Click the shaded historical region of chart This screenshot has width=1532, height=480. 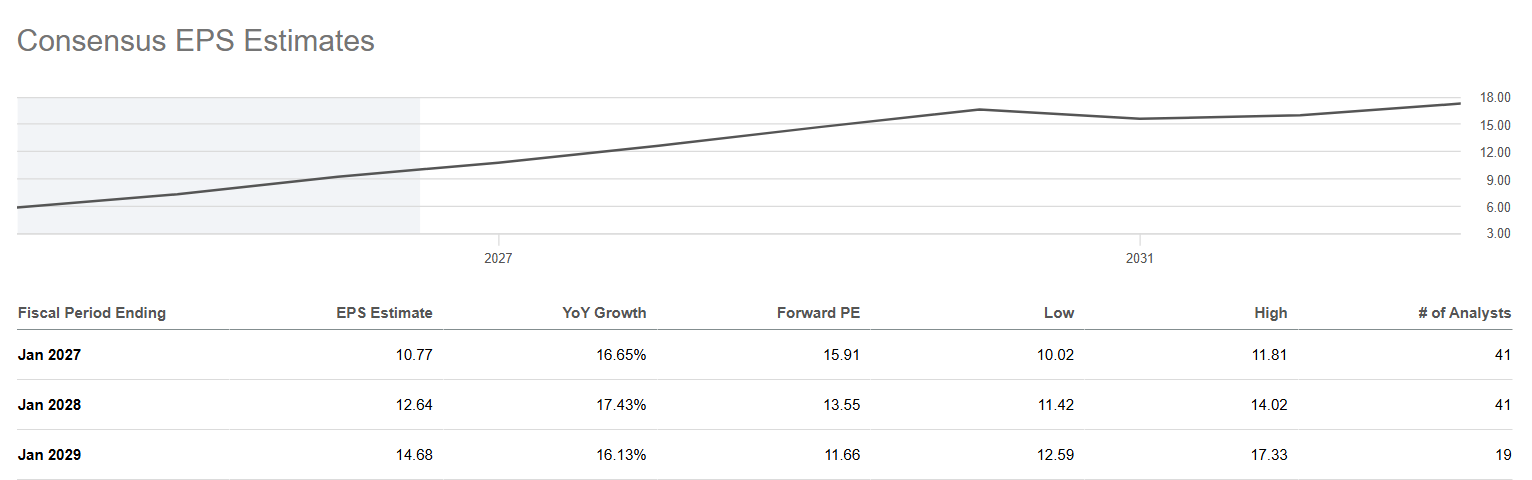pos(218,166)
